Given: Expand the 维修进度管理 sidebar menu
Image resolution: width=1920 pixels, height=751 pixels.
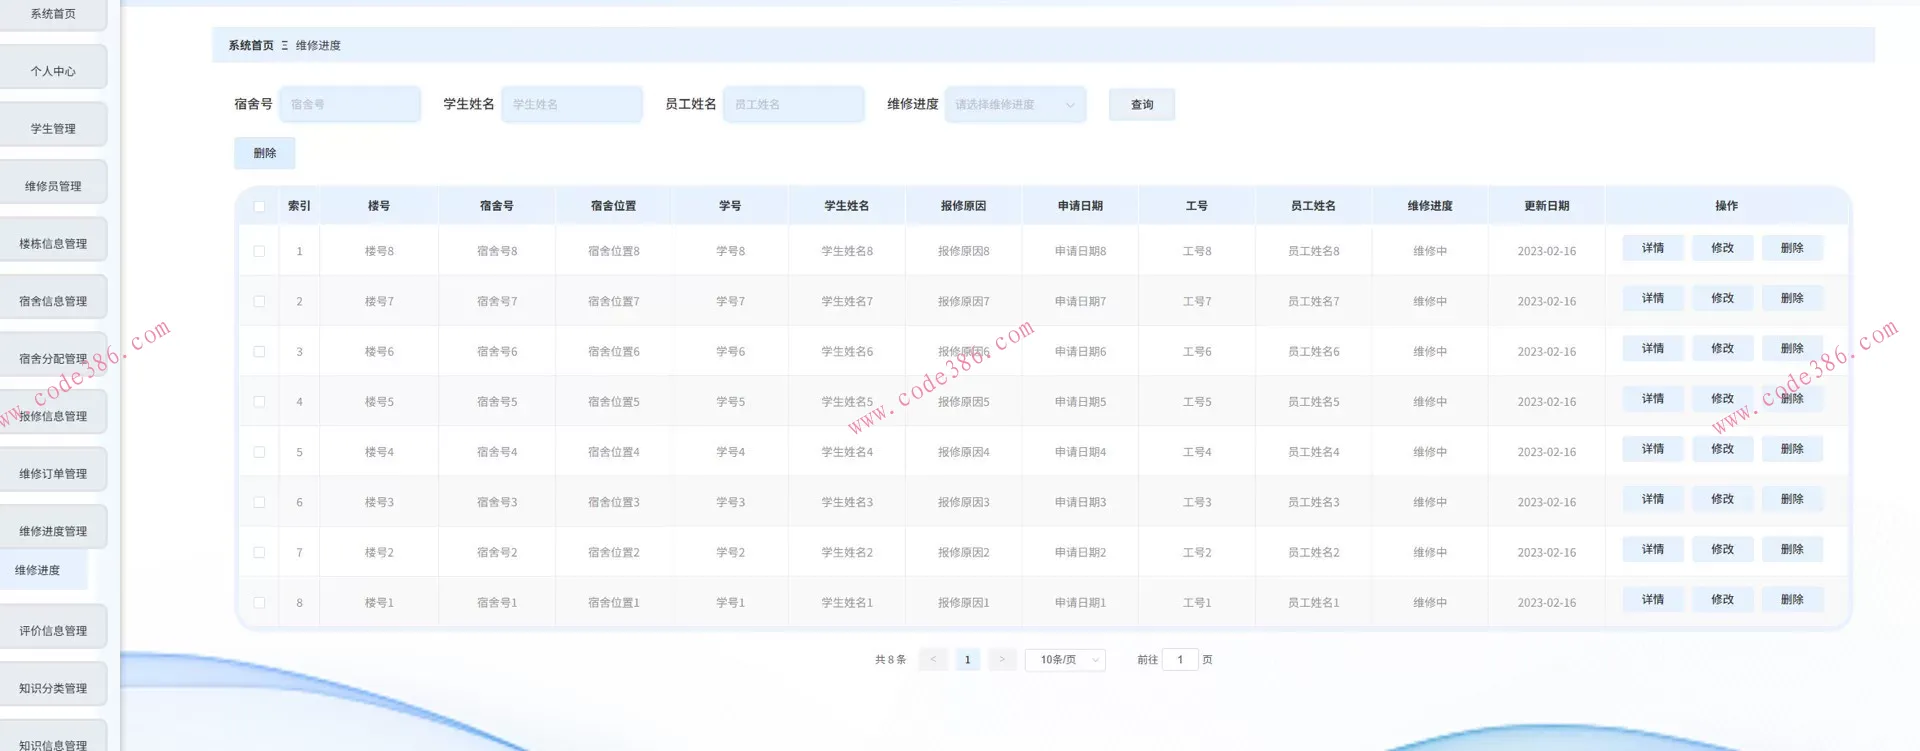Looking at the screenshot, I should pyautogui.click(x=53, y=531).
